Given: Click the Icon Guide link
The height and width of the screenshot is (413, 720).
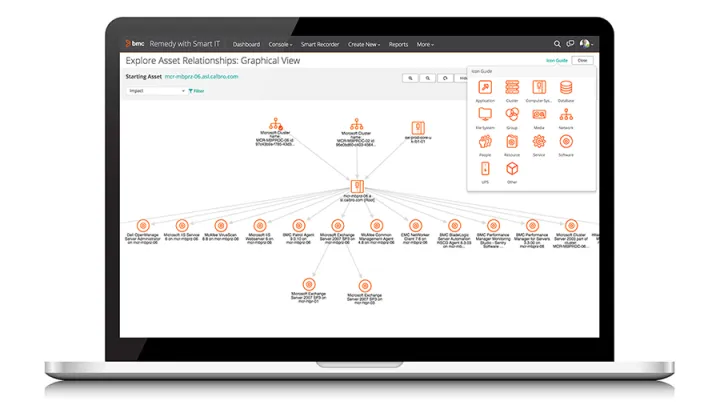Looking at the screenshot, I should (x=557, y=61).
